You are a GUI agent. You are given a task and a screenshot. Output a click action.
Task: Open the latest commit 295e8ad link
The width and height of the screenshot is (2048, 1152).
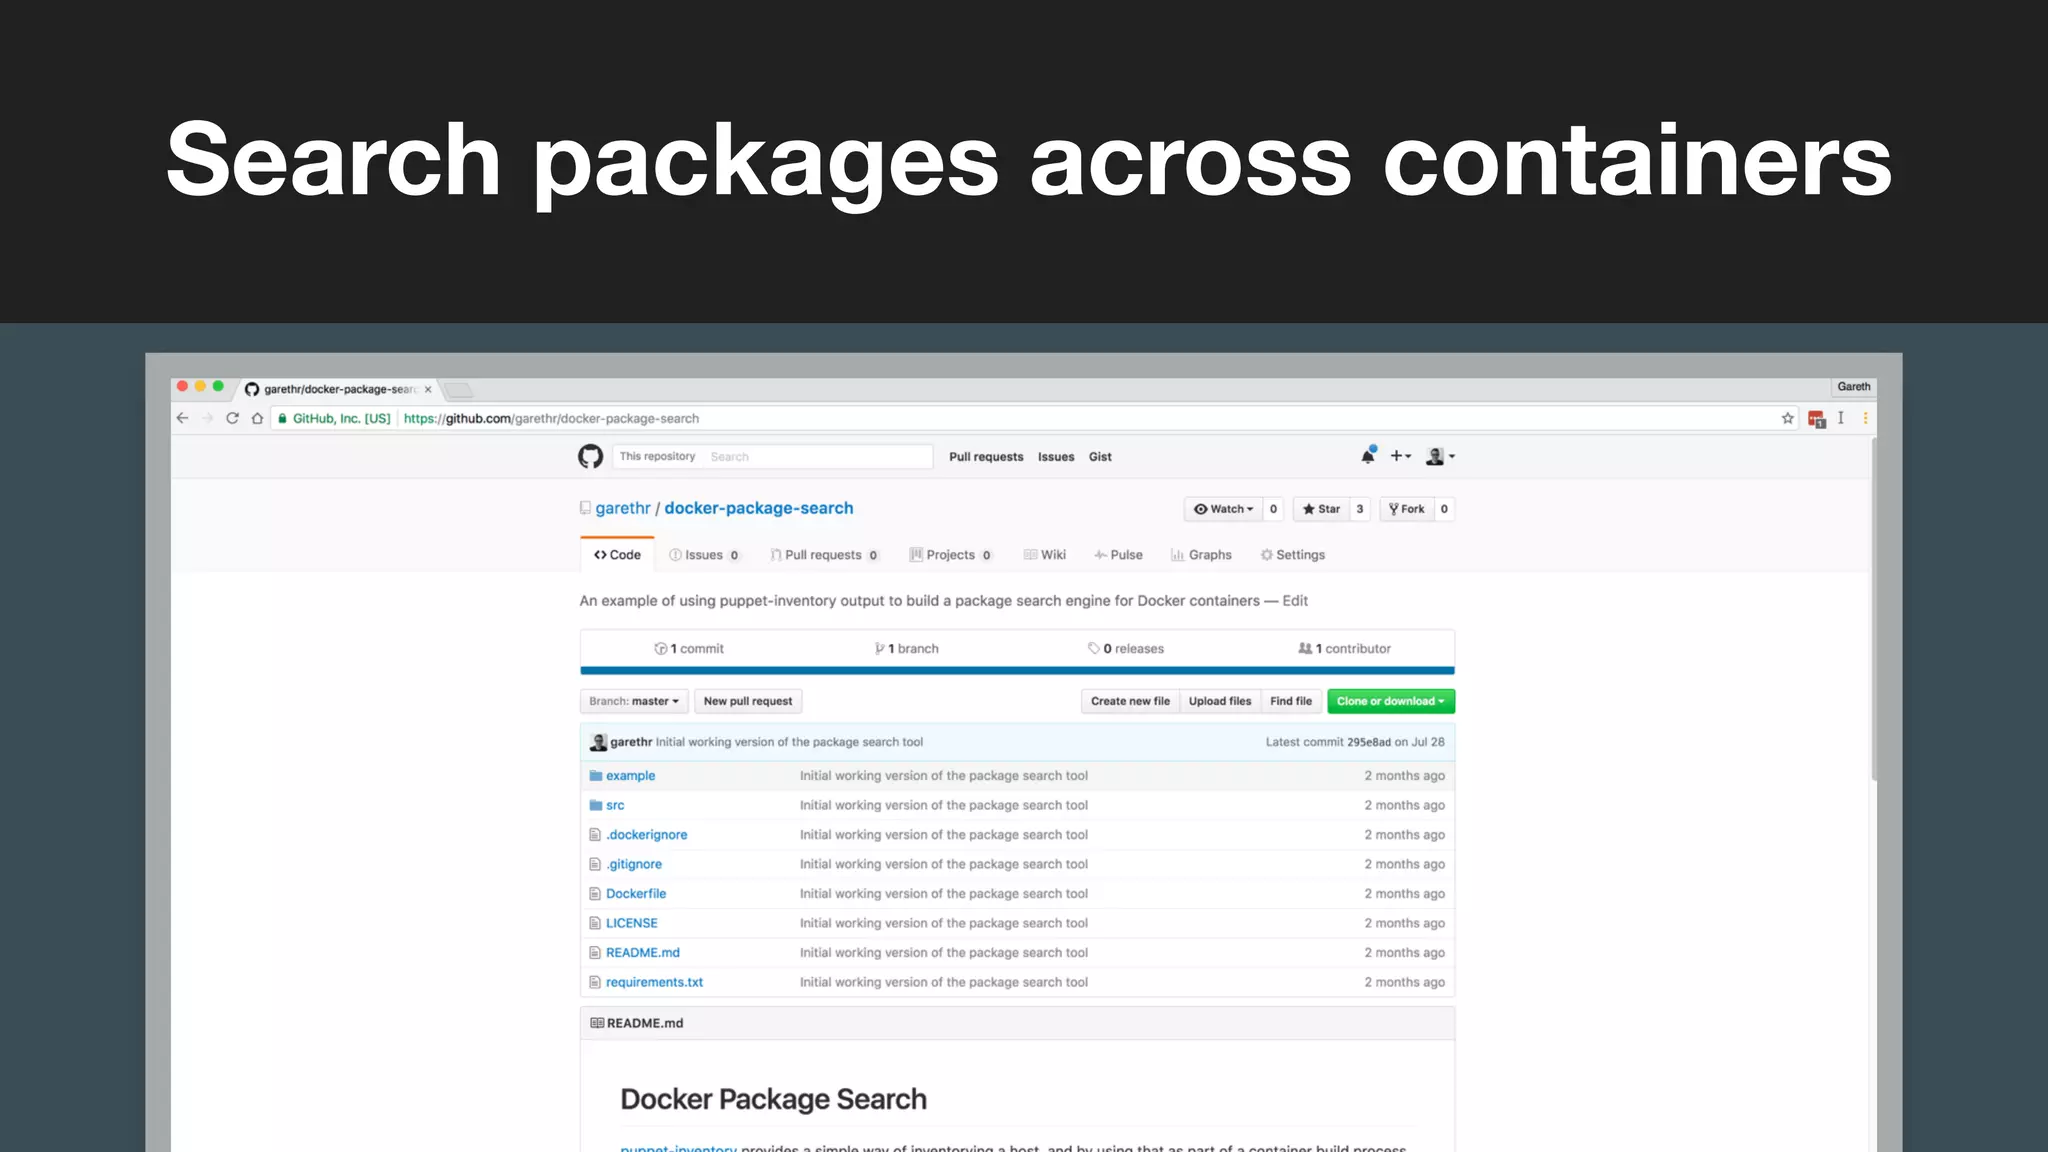[1369, 742]
